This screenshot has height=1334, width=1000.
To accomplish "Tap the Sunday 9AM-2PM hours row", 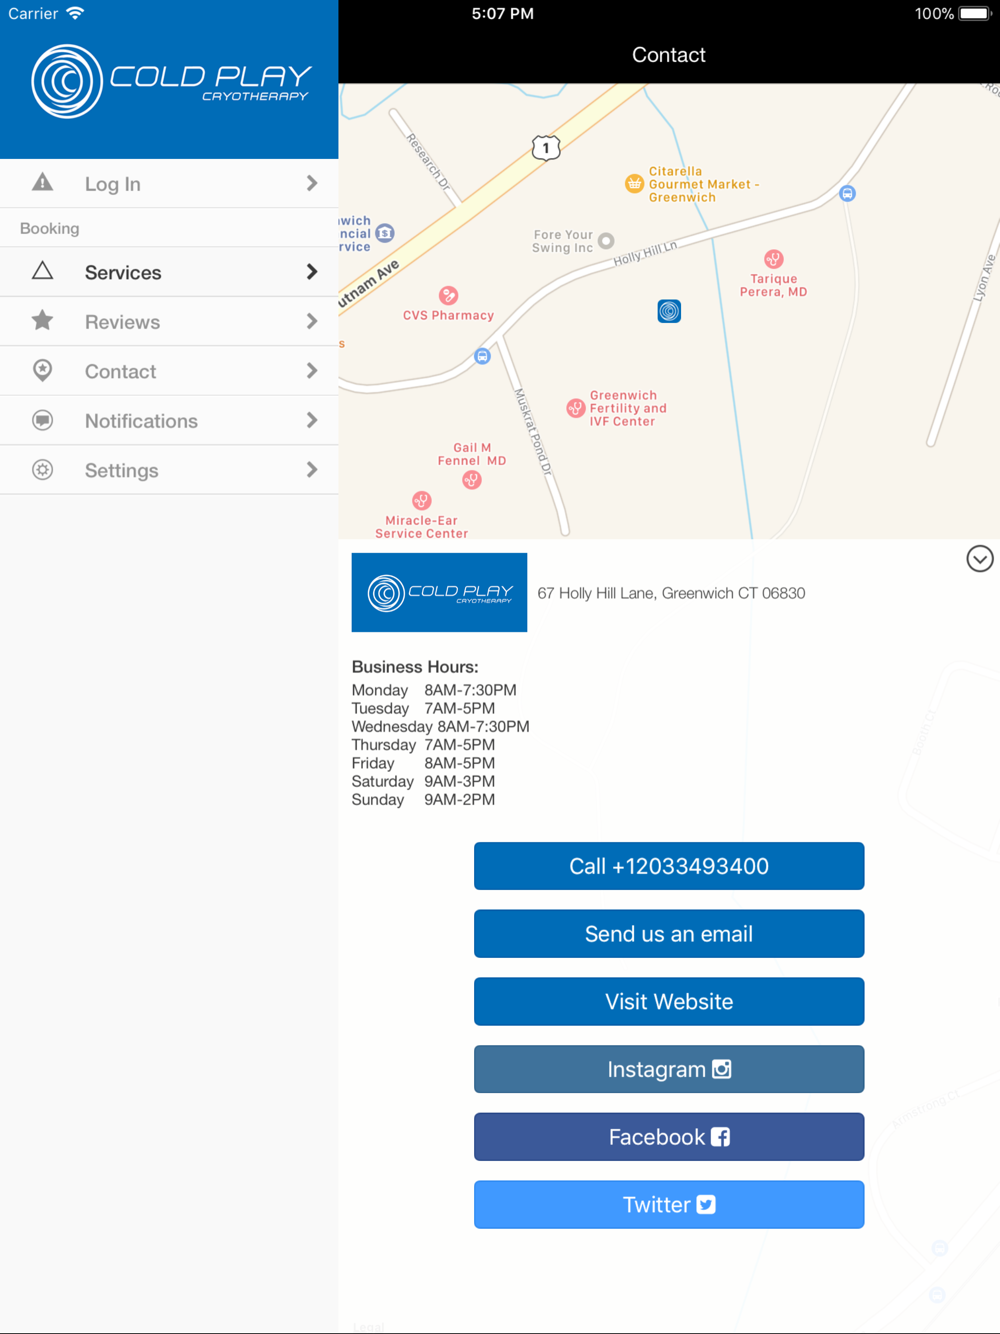I will point(423,799).
